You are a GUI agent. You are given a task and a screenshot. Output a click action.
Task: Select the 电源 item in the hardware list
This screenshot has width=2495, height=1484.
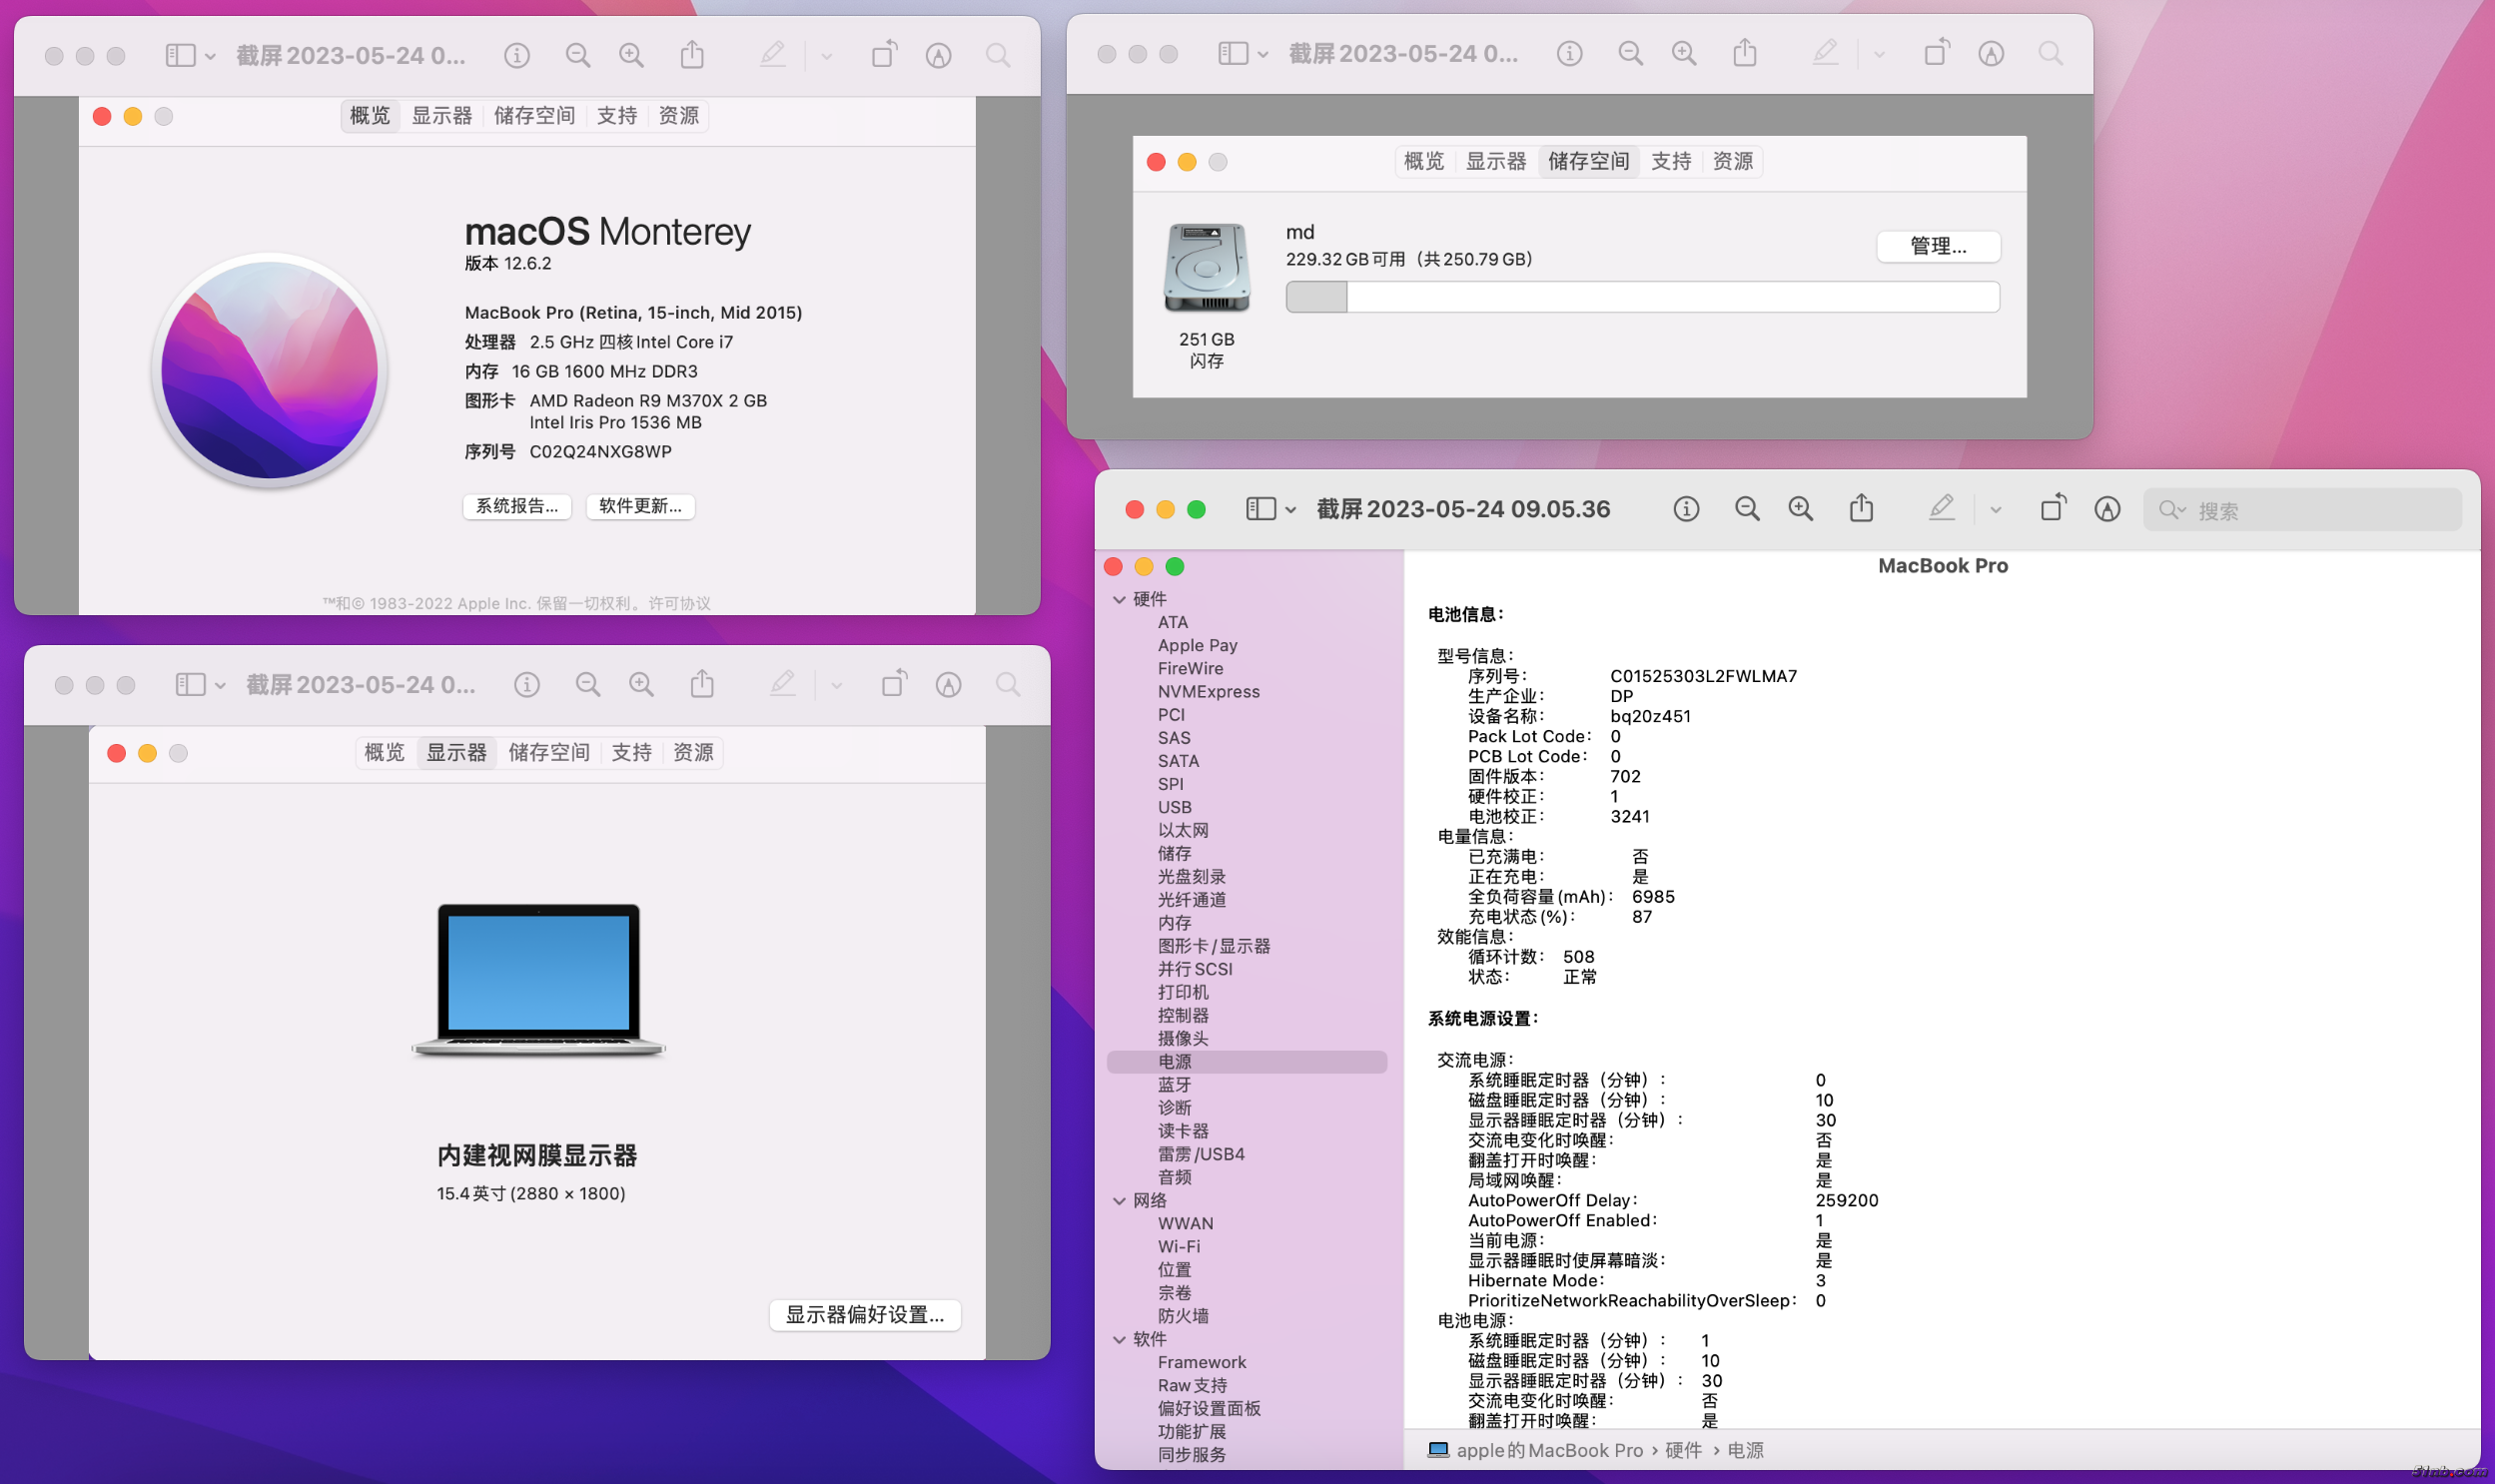click(x=1175, y=1061)
